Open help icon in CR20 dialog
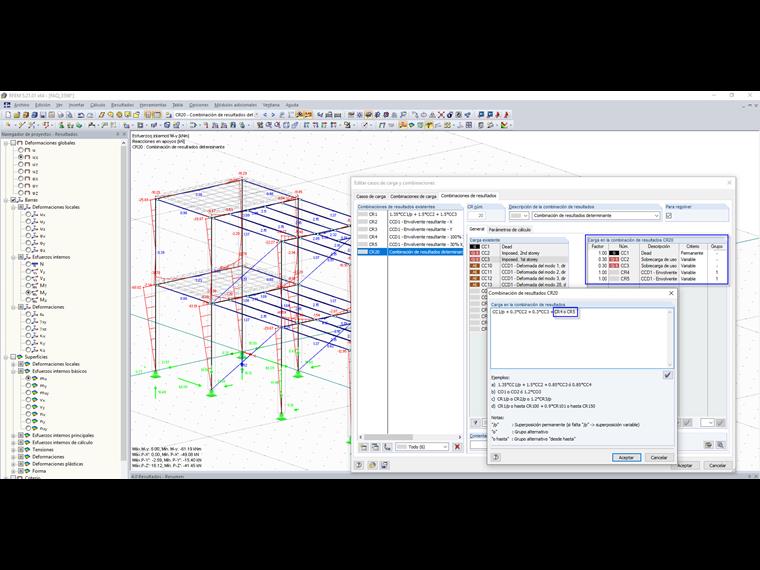 [x=495, y=457]
